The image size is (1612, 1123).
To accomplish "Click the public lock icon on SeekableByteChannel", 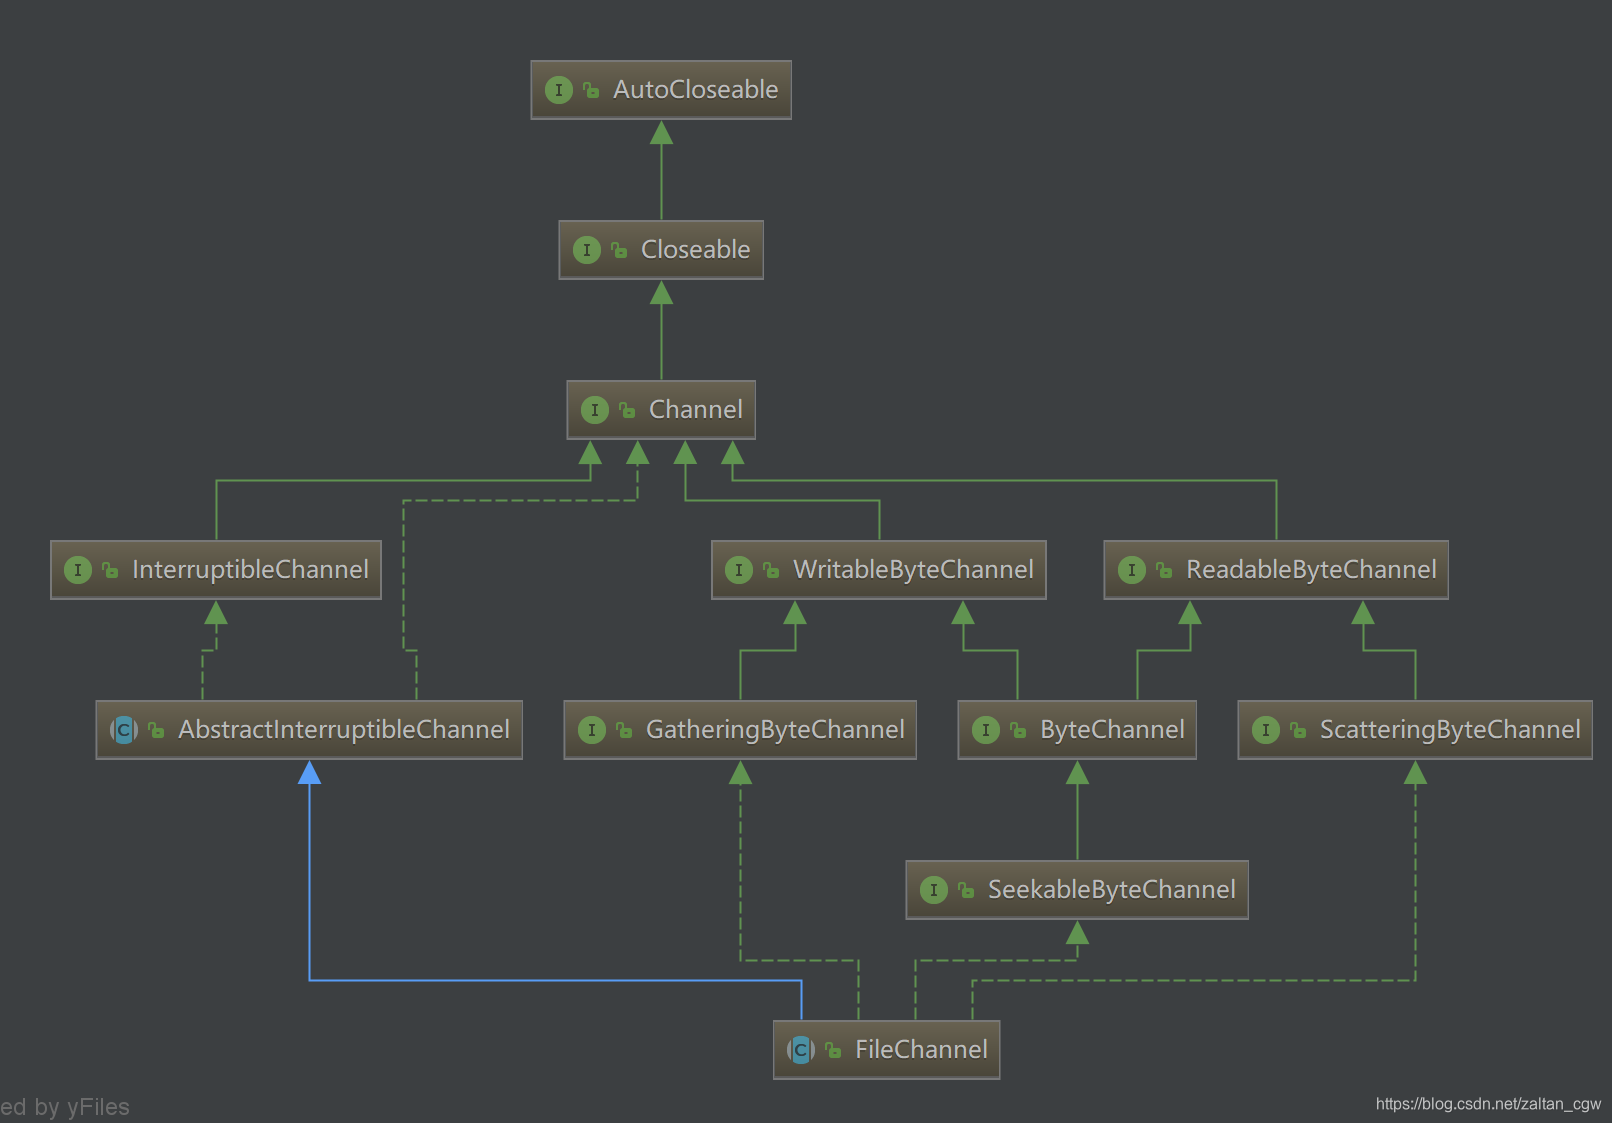I will coord(966,890).
